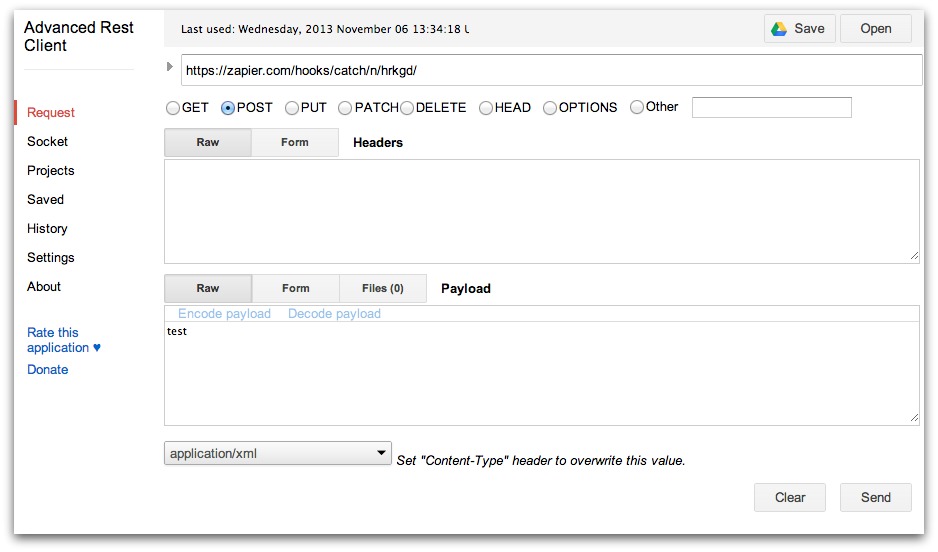
Task: Choose the PATCH request method
Action: 345,108
